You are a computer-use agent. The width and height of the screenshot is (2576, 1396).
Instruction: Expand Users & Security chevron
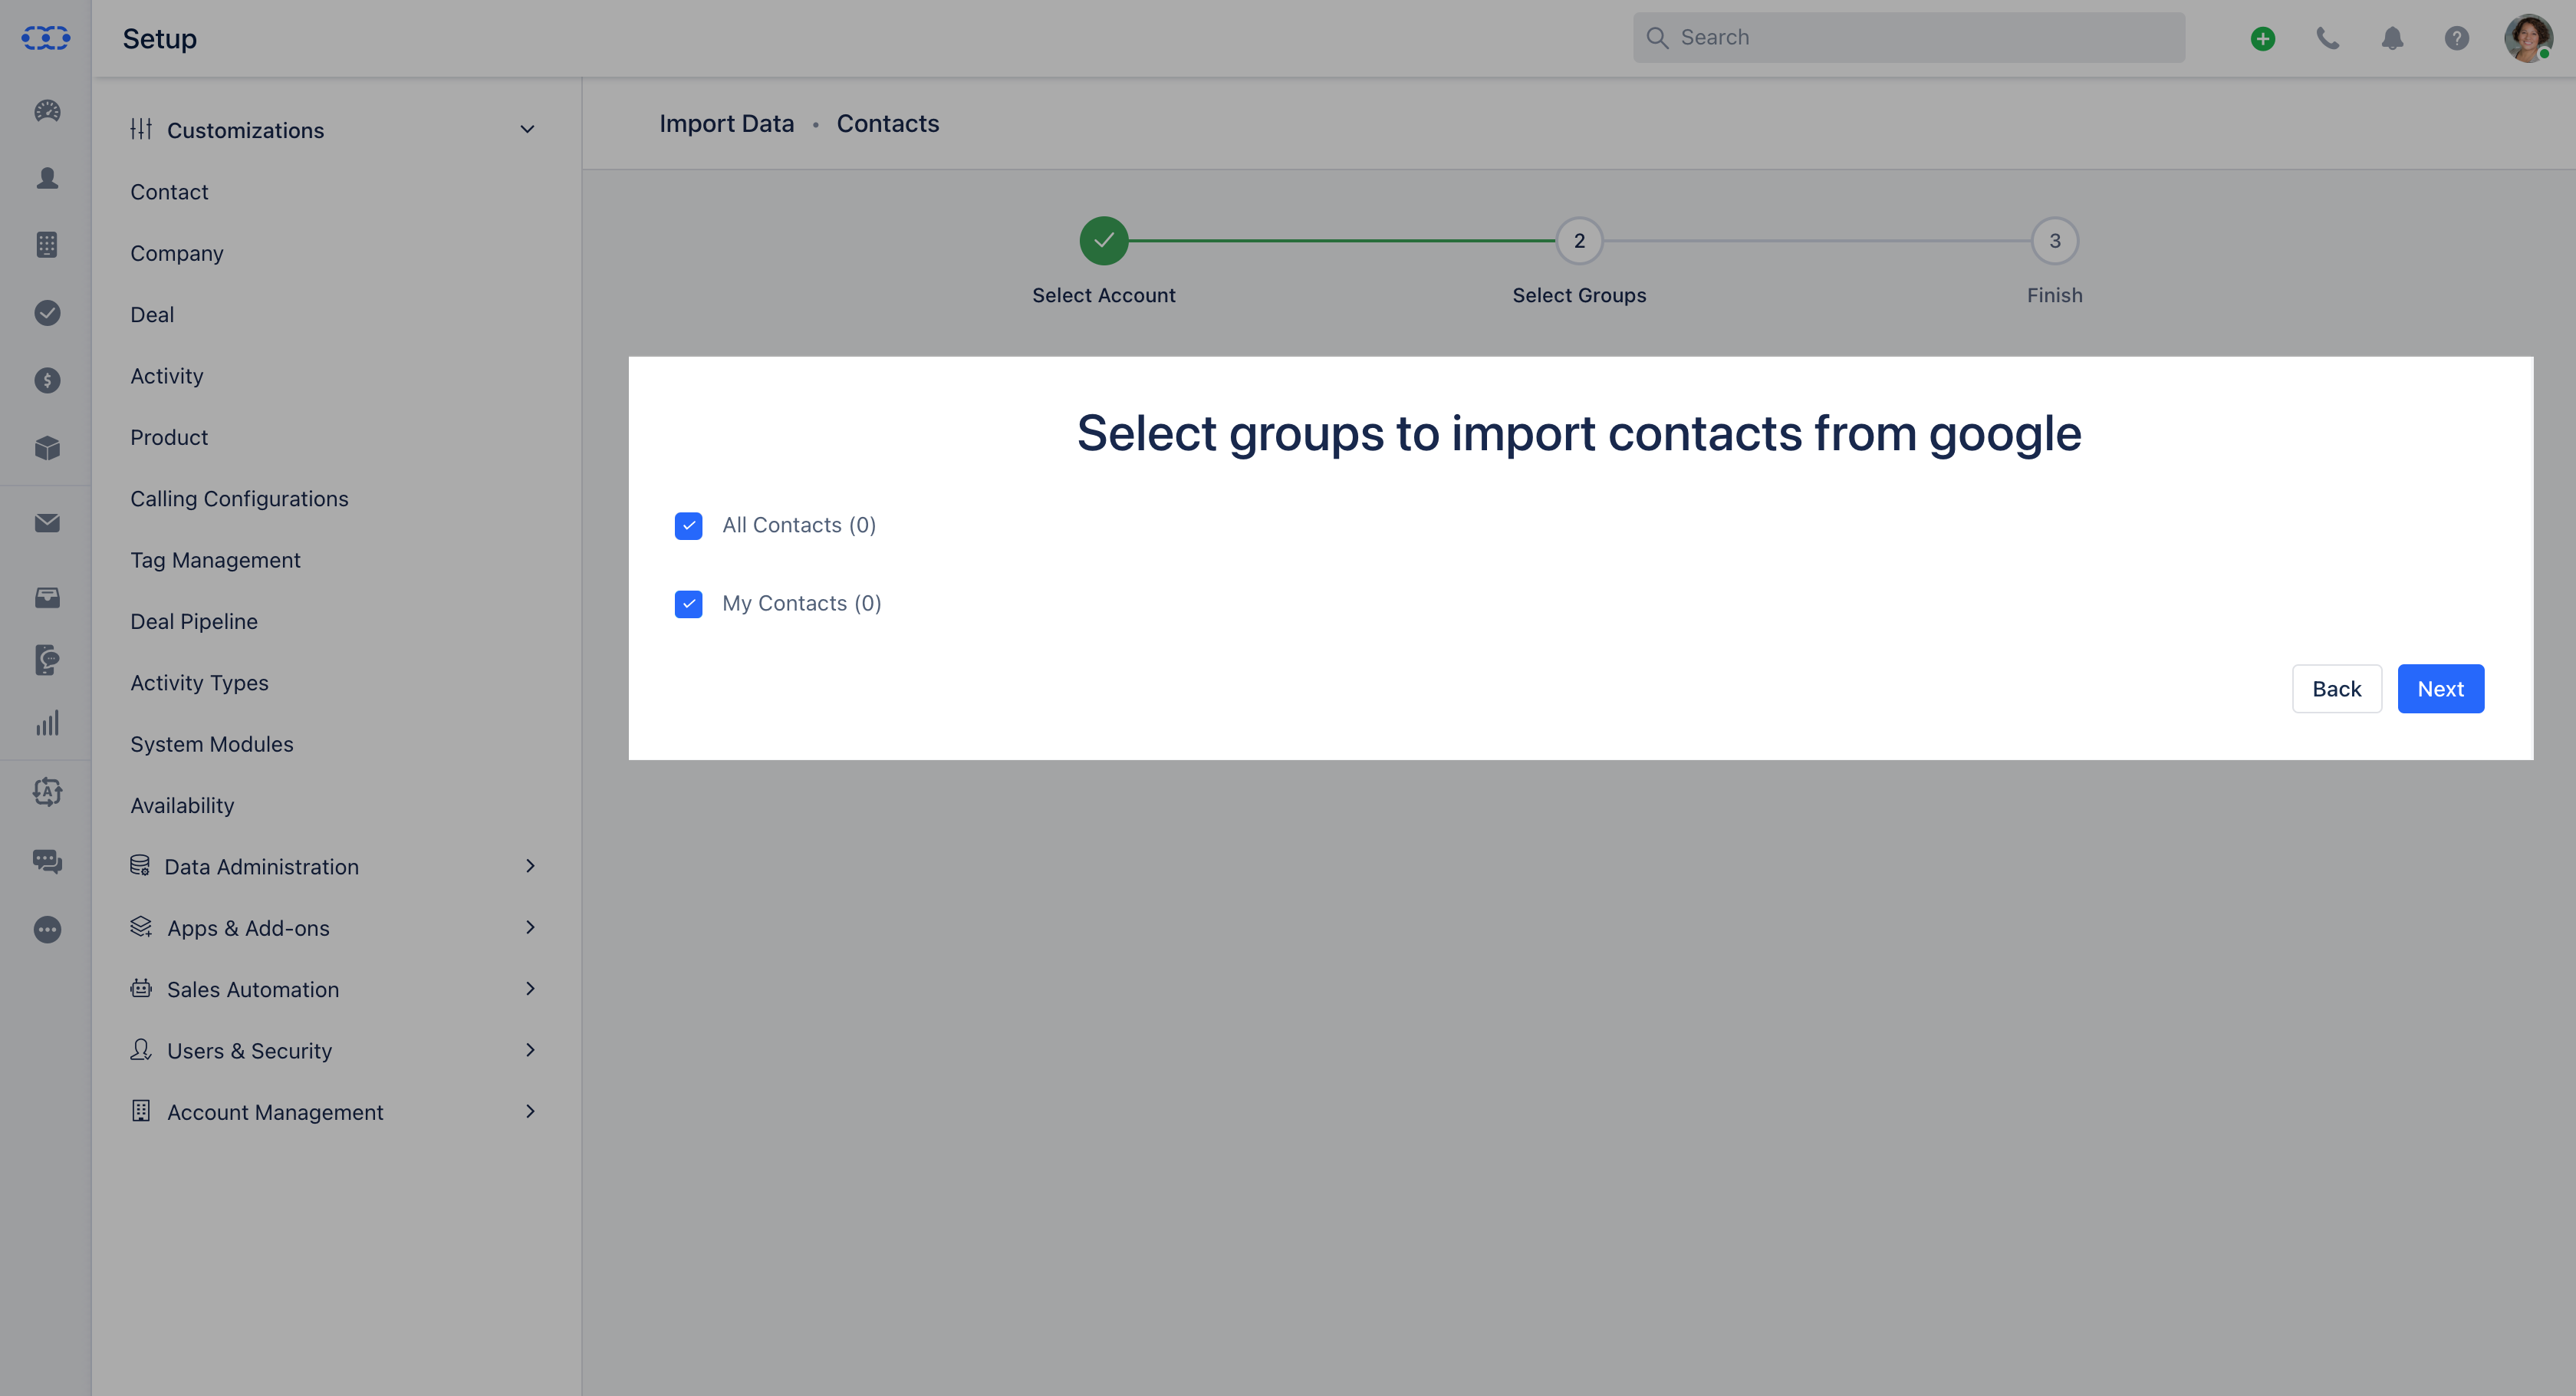tap(530, 1050)
